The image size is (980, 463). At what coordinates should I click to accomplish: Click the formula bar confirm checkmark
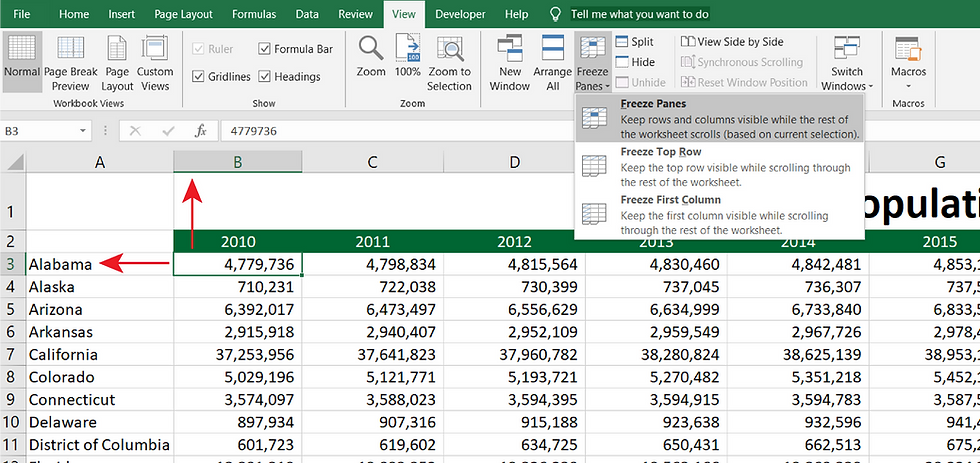(x=168, y=131)
